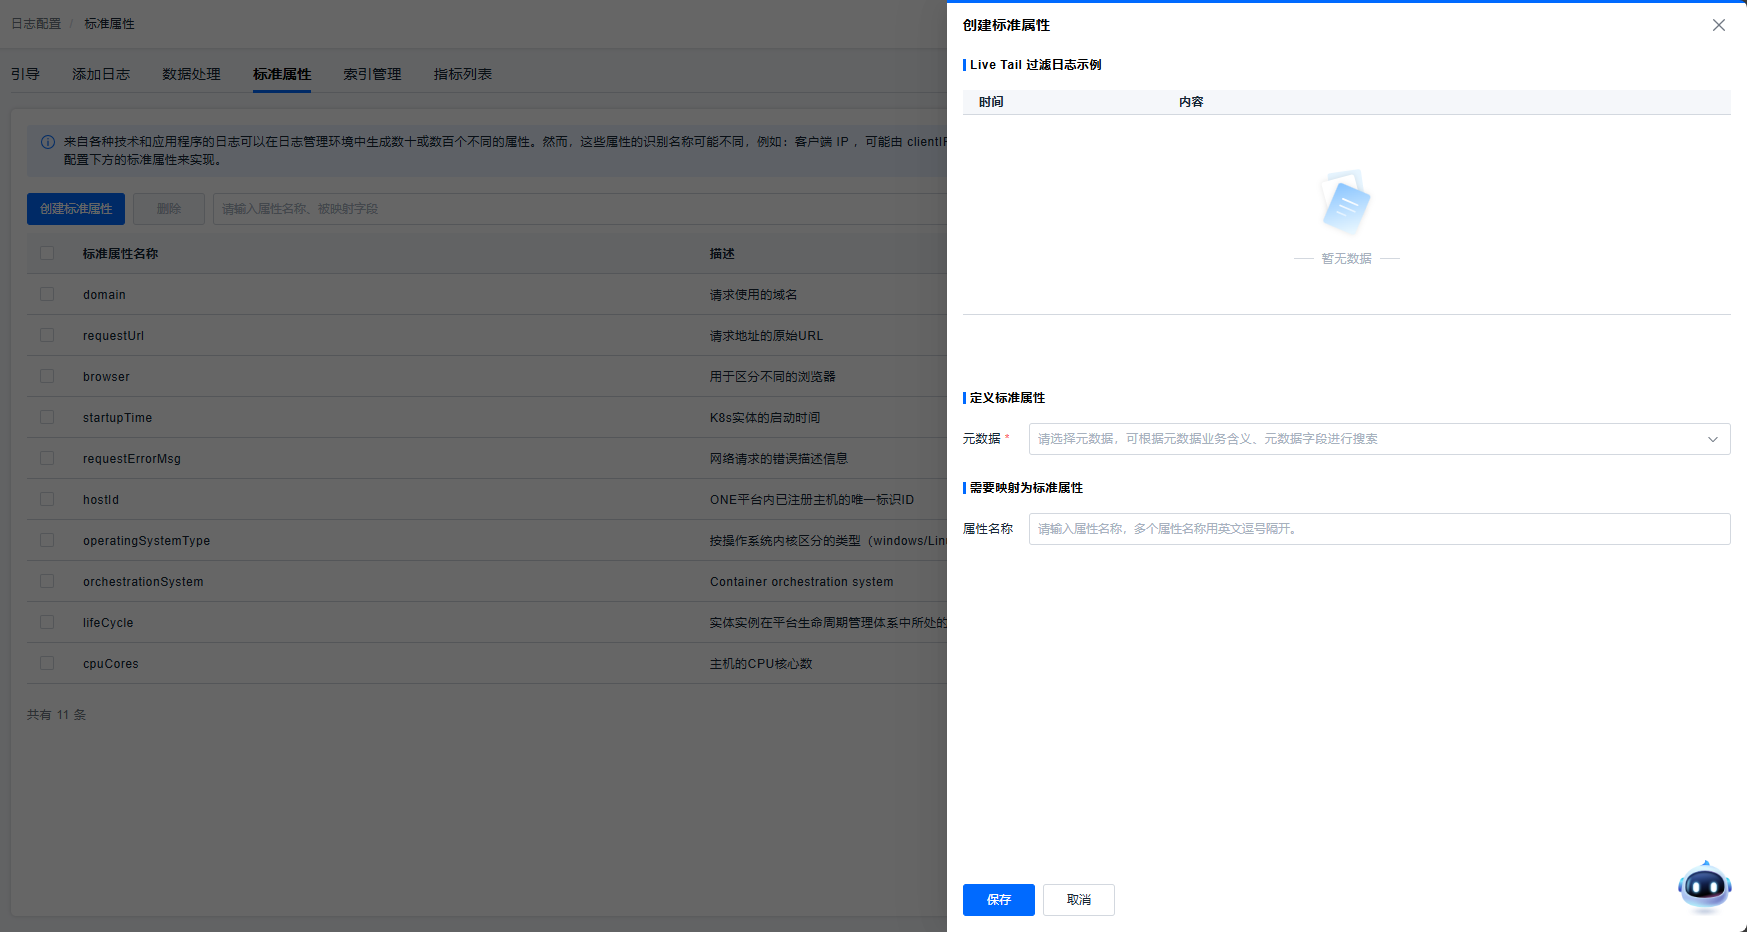This screenshot has width=1747, height=932.
Task: Click the 创建标准属性 button
Action: (x=76, y=209)
